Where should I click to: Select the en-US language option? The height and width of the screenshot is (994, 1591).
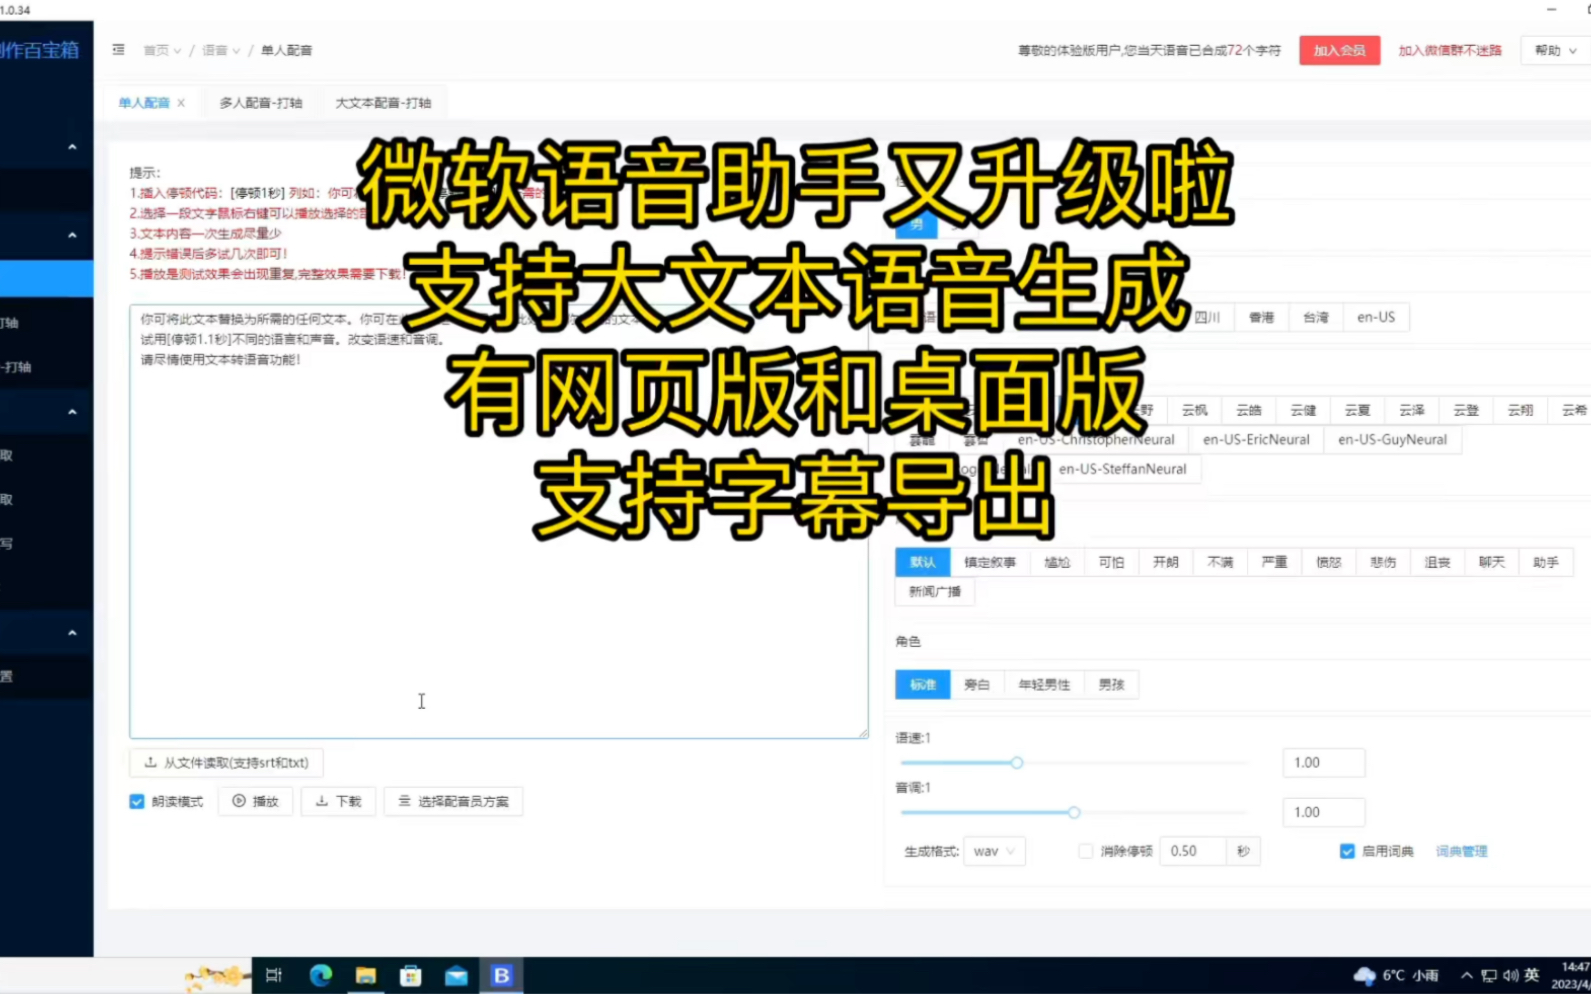click(x=1376, y=317)
